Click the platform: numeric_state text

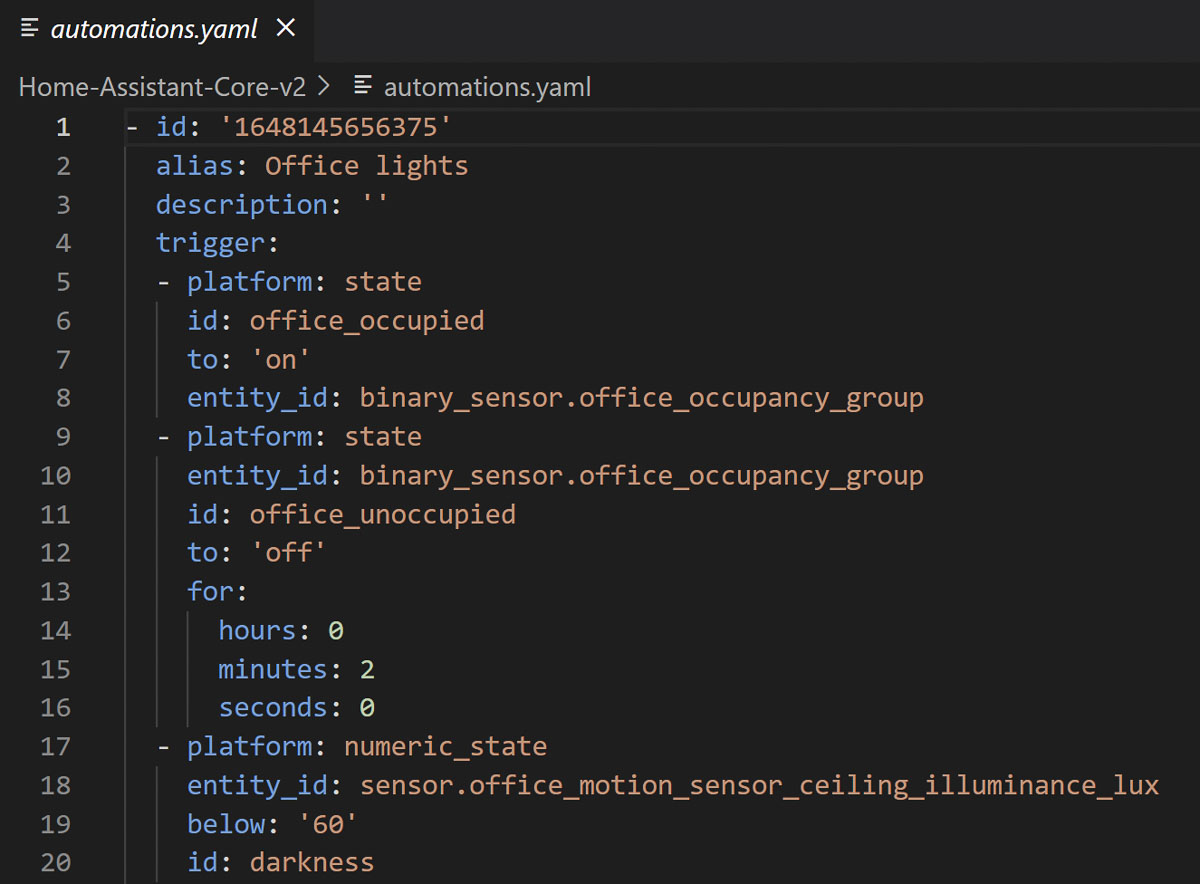(x=445, y=746)
